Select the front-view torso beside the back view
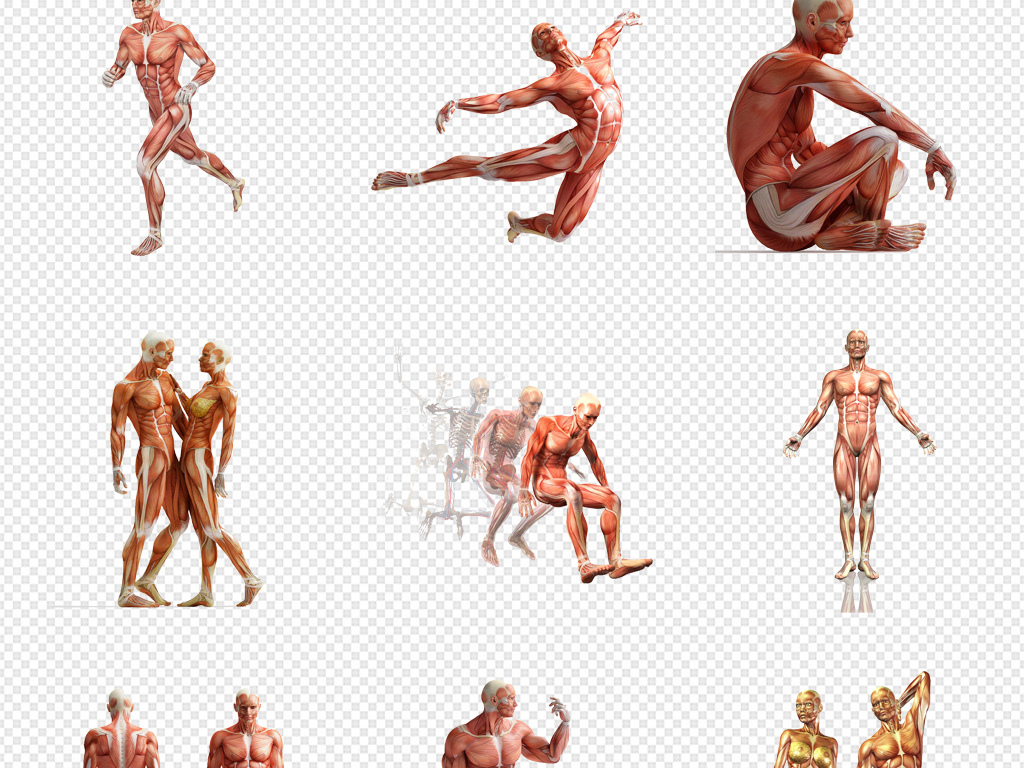Viewport: 1024px width, 768px height. 245,735
